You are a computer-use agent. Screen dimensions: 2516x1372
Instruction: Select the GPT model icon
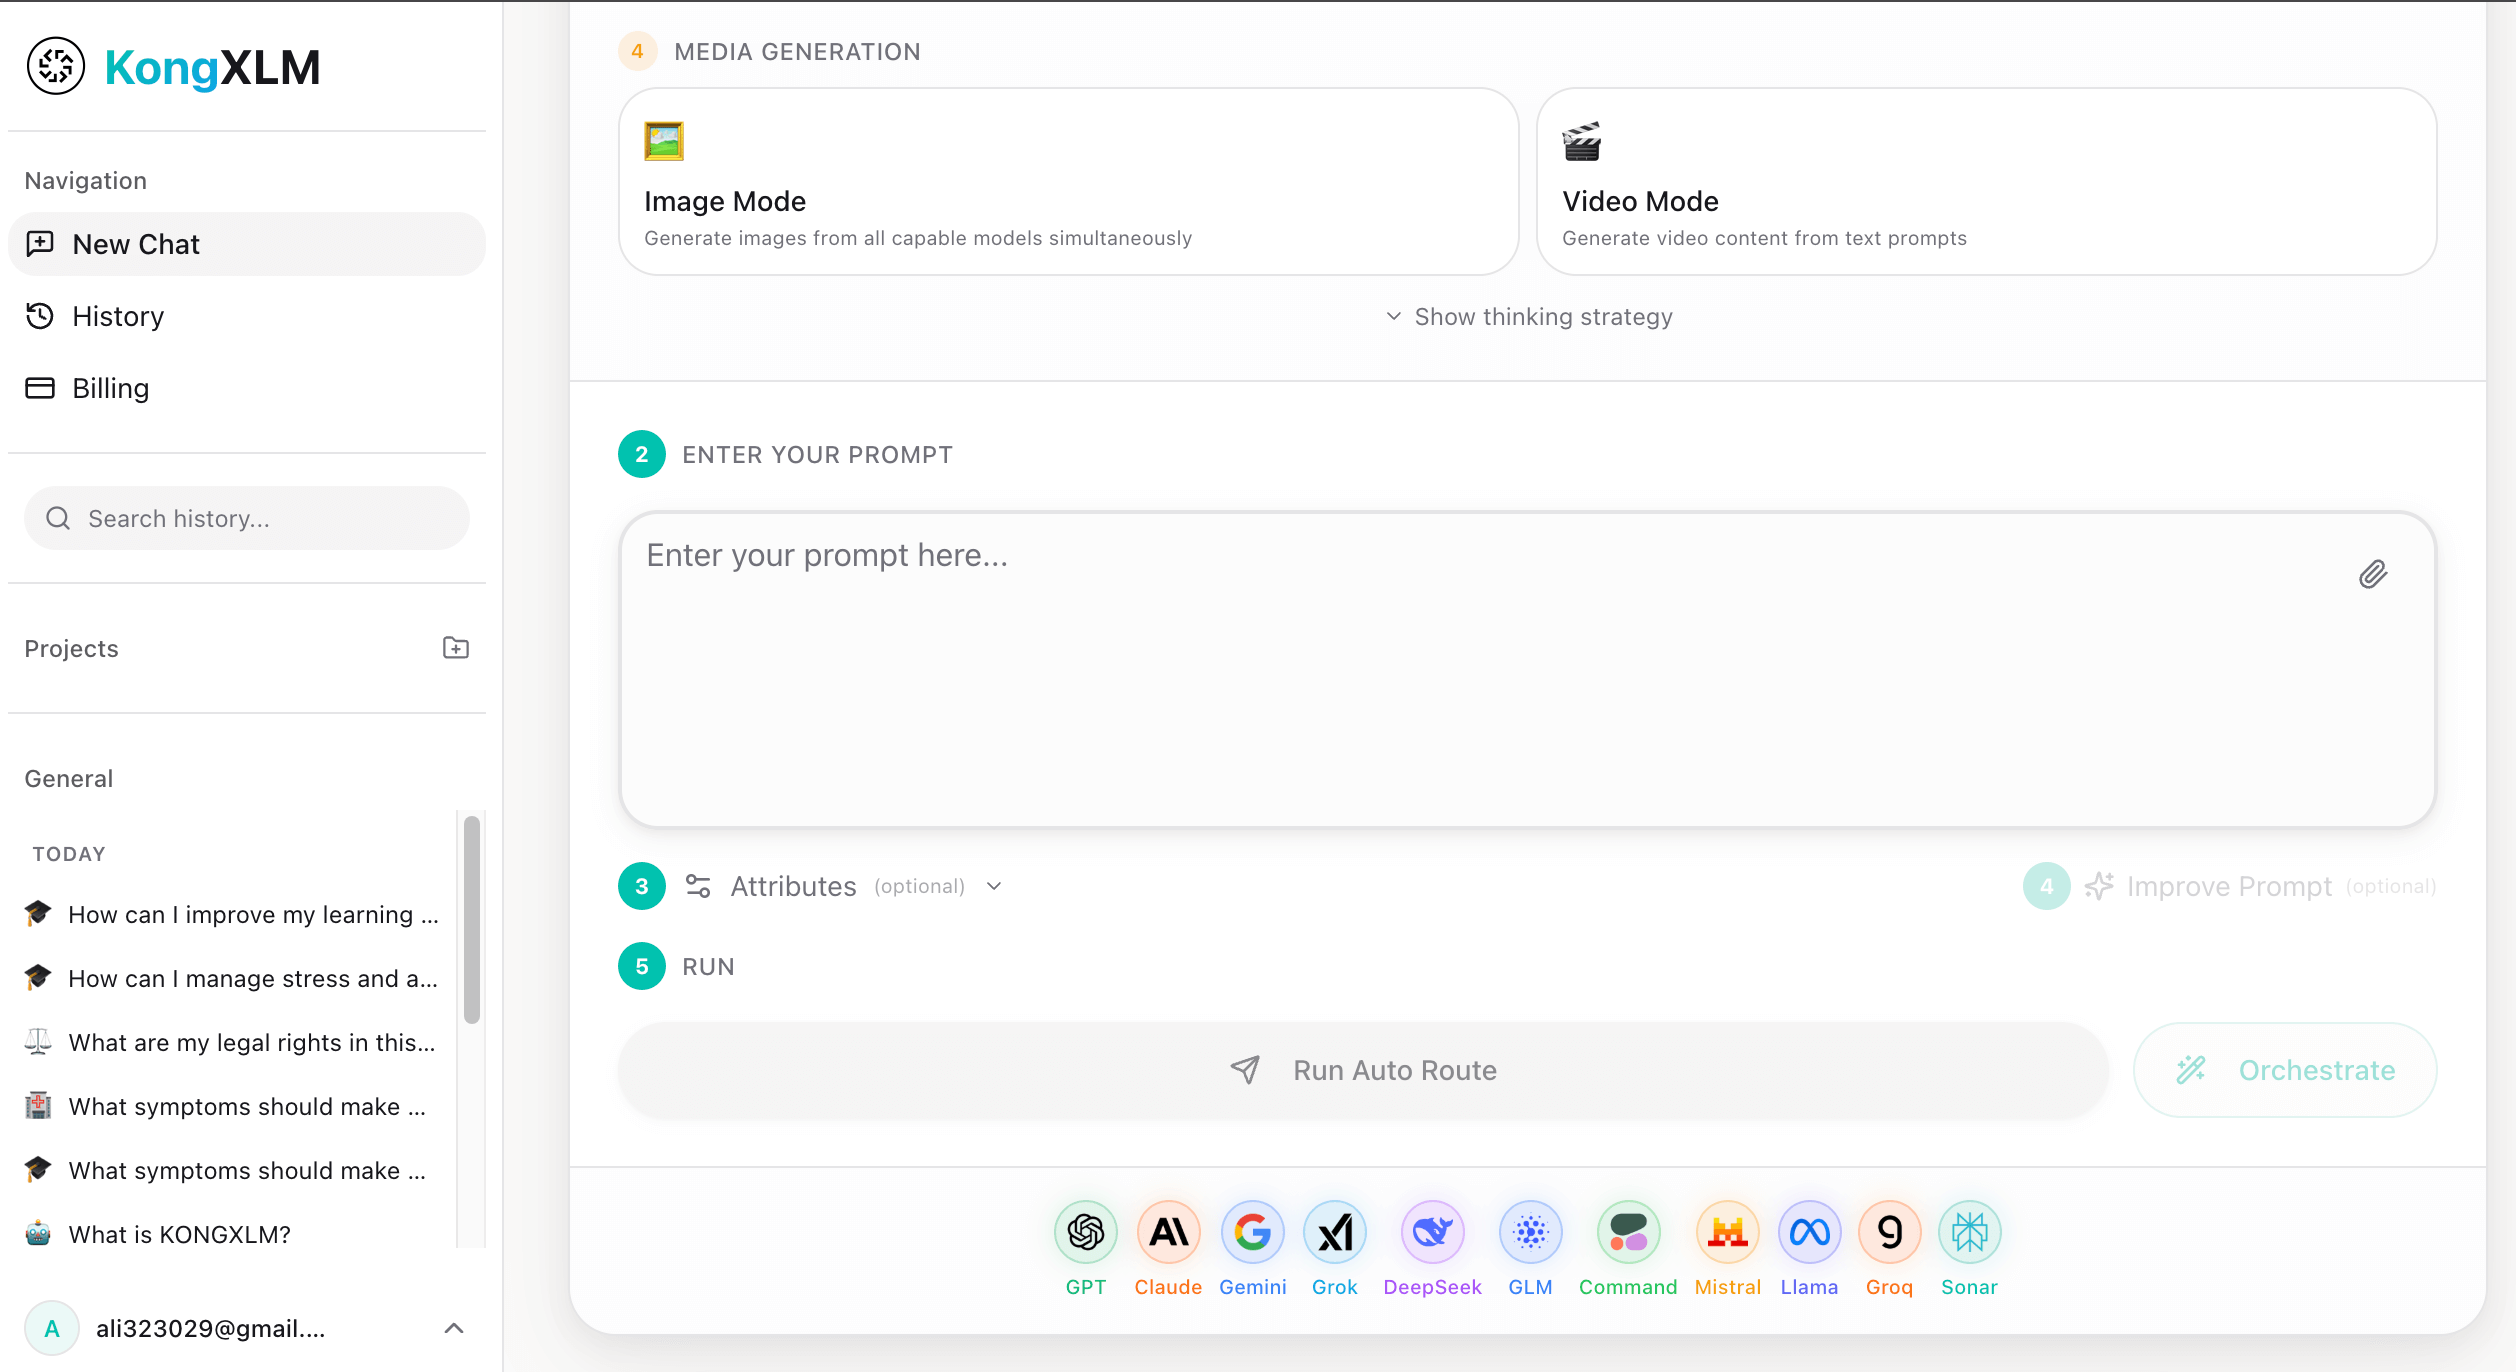[x=1086, y=1231]
